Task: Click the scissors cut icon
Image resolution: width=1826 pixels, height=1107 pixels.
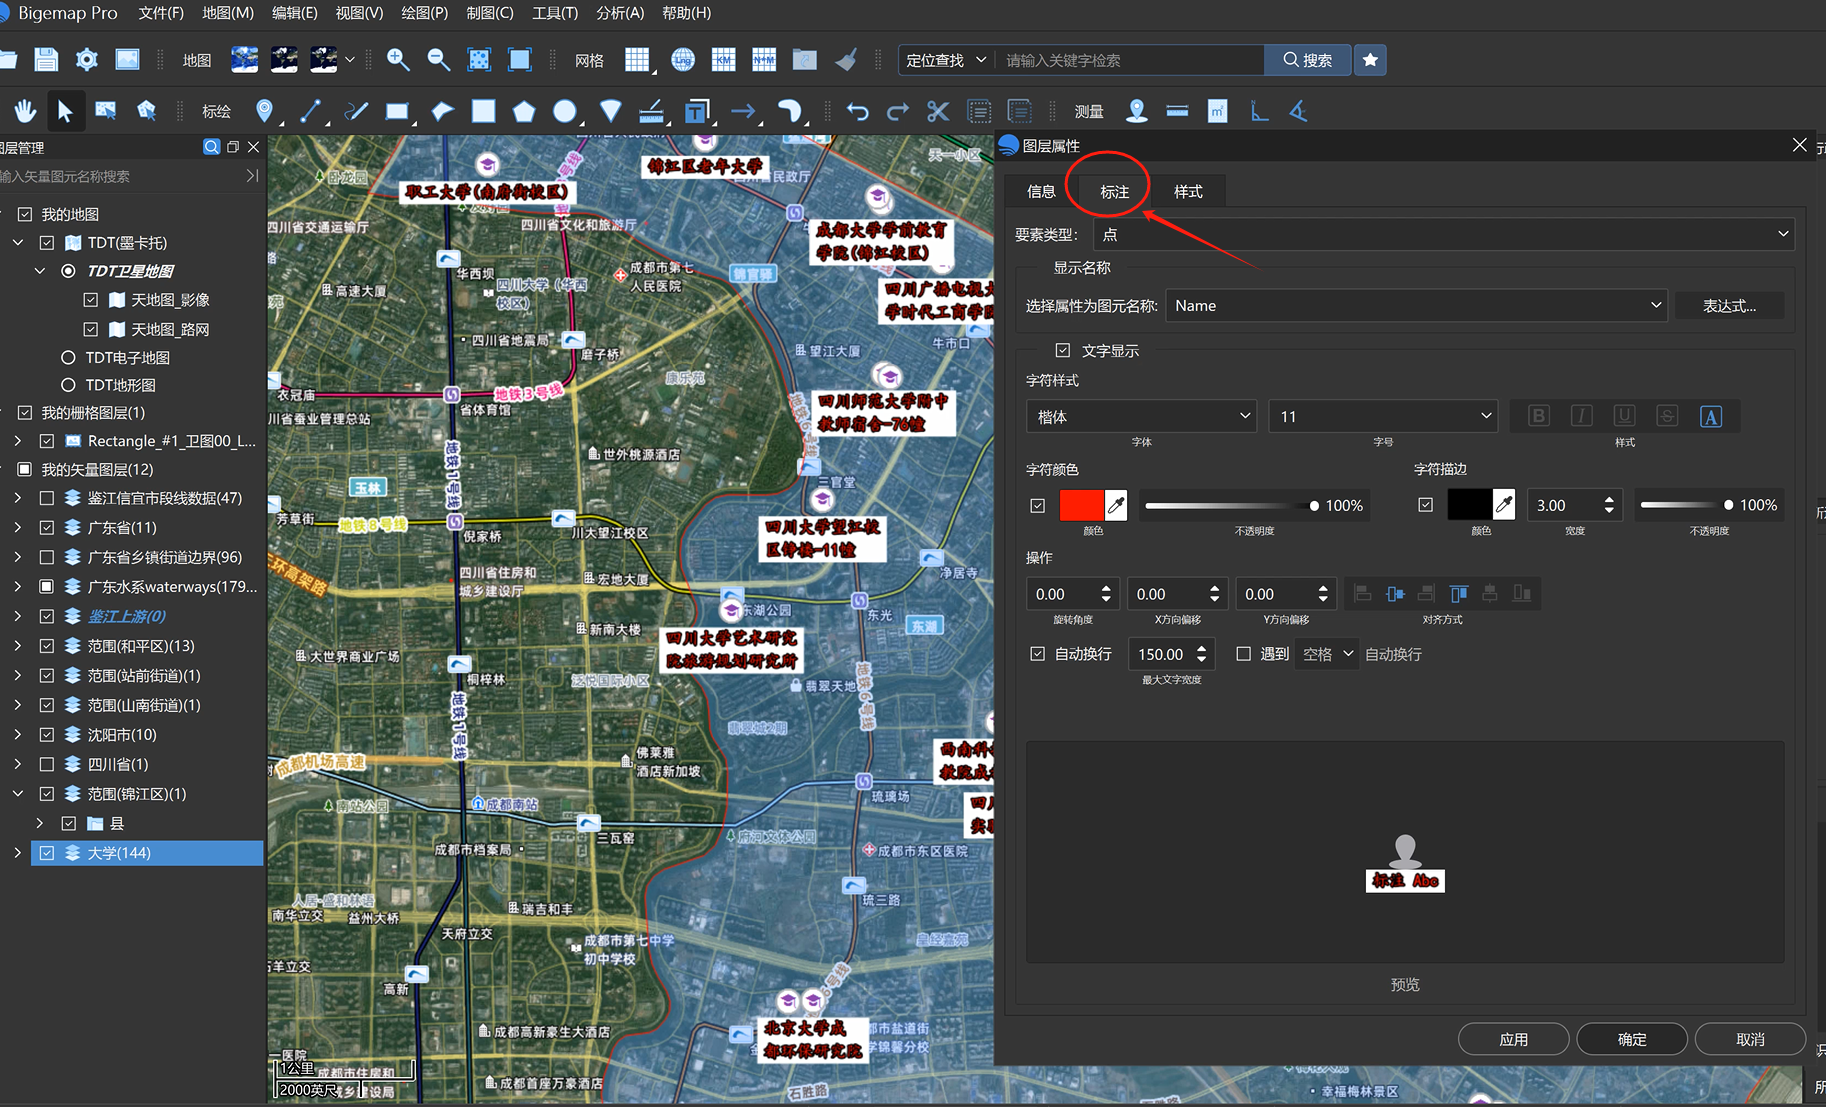Action: 937,110
